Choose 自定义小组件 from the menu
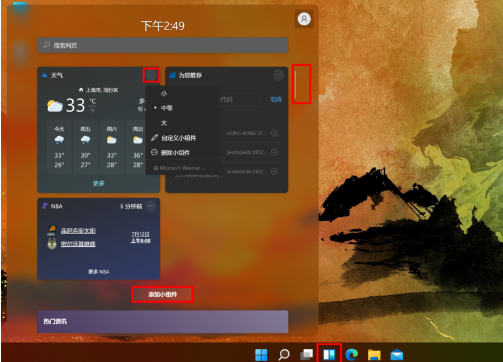Viewport: 503px width, 362px height. pos(183,138)
